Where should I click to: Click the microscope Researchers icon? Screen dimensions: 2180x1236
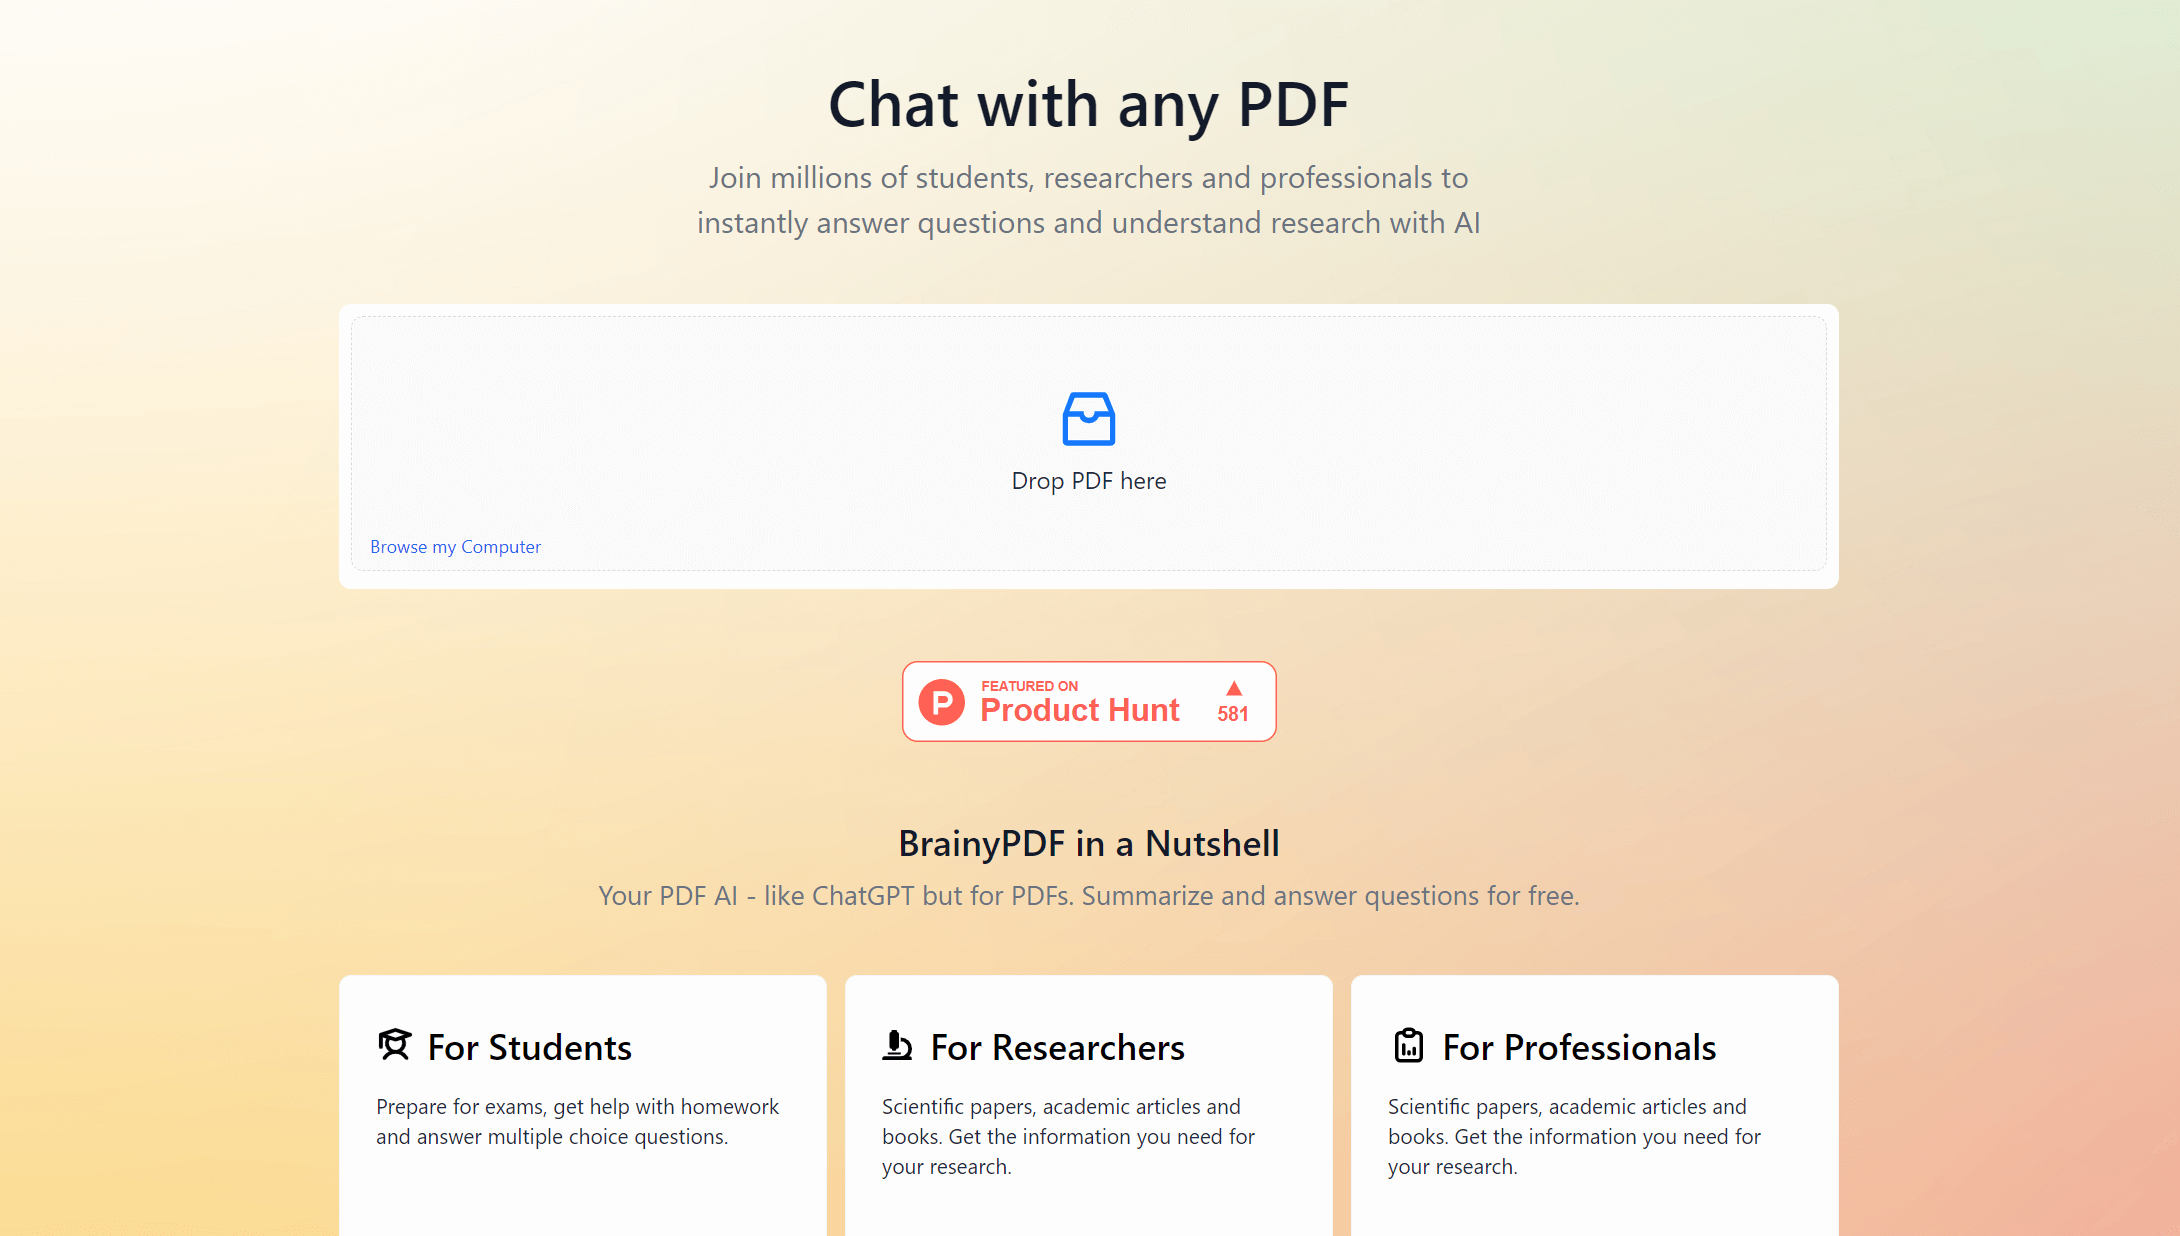[x=897, y=1045]
